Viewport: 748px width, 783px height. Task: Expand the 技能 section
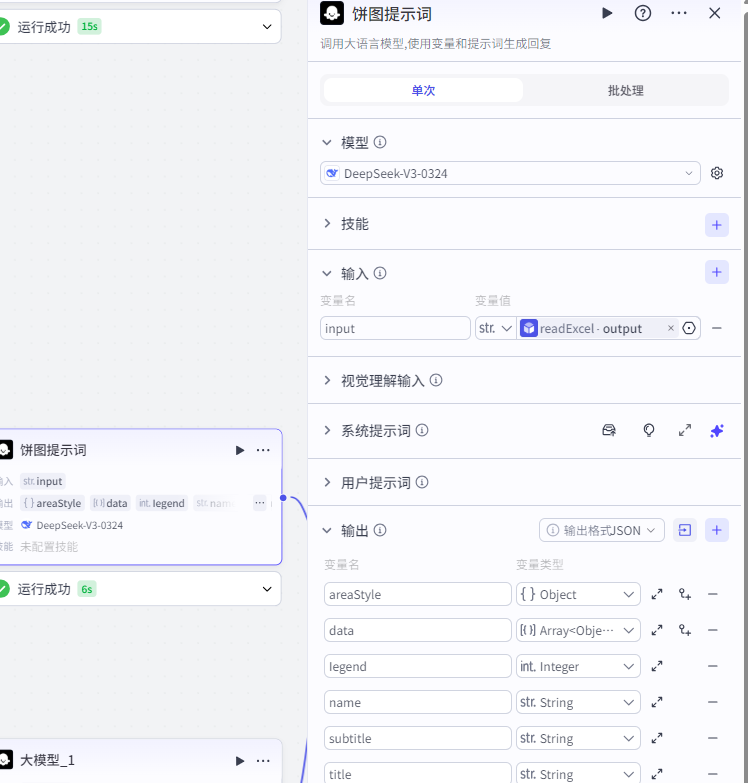[327, 224]
